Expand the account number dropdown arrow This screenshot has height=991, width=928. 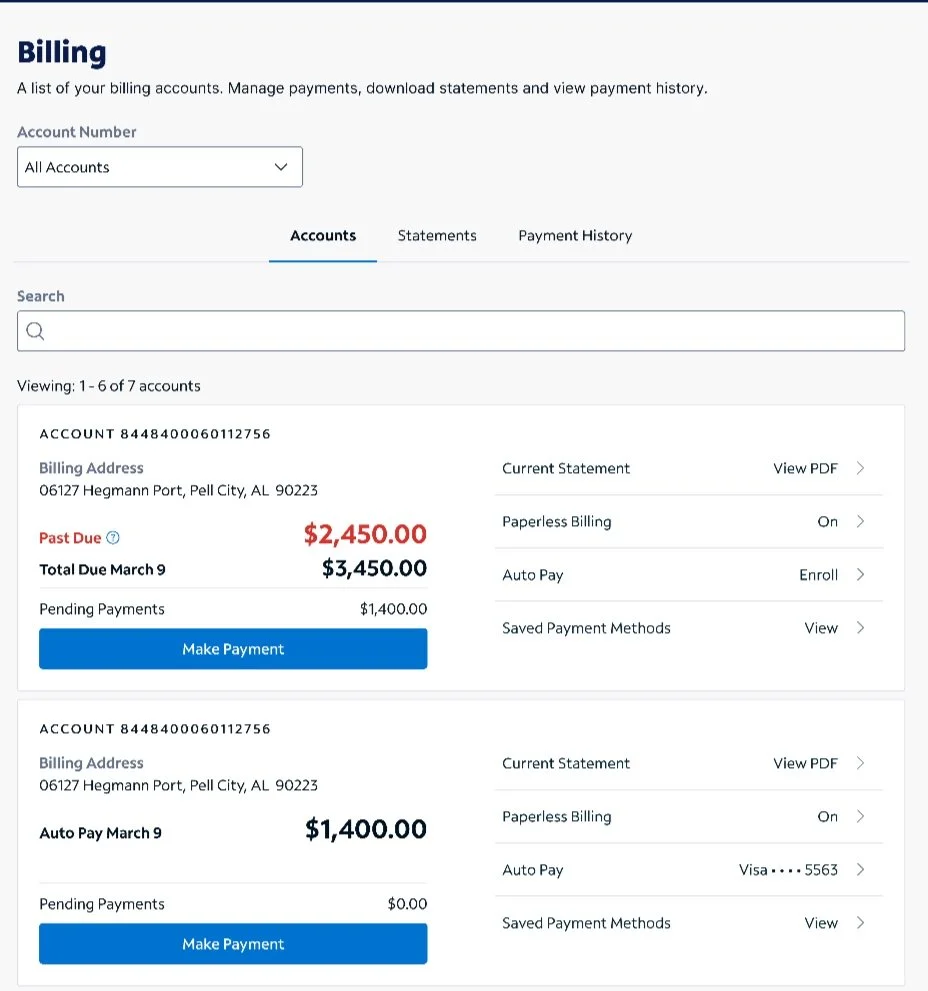pos(281,167)
